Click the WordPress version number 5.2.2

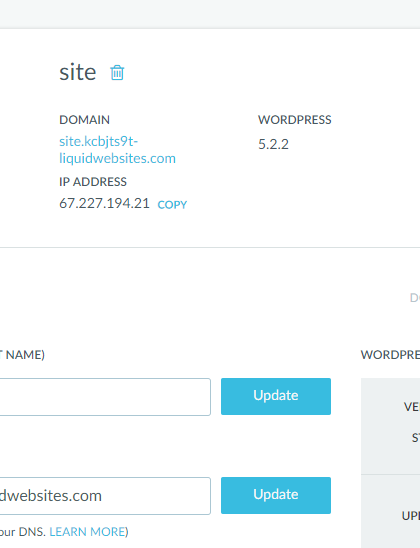point(273,144)
